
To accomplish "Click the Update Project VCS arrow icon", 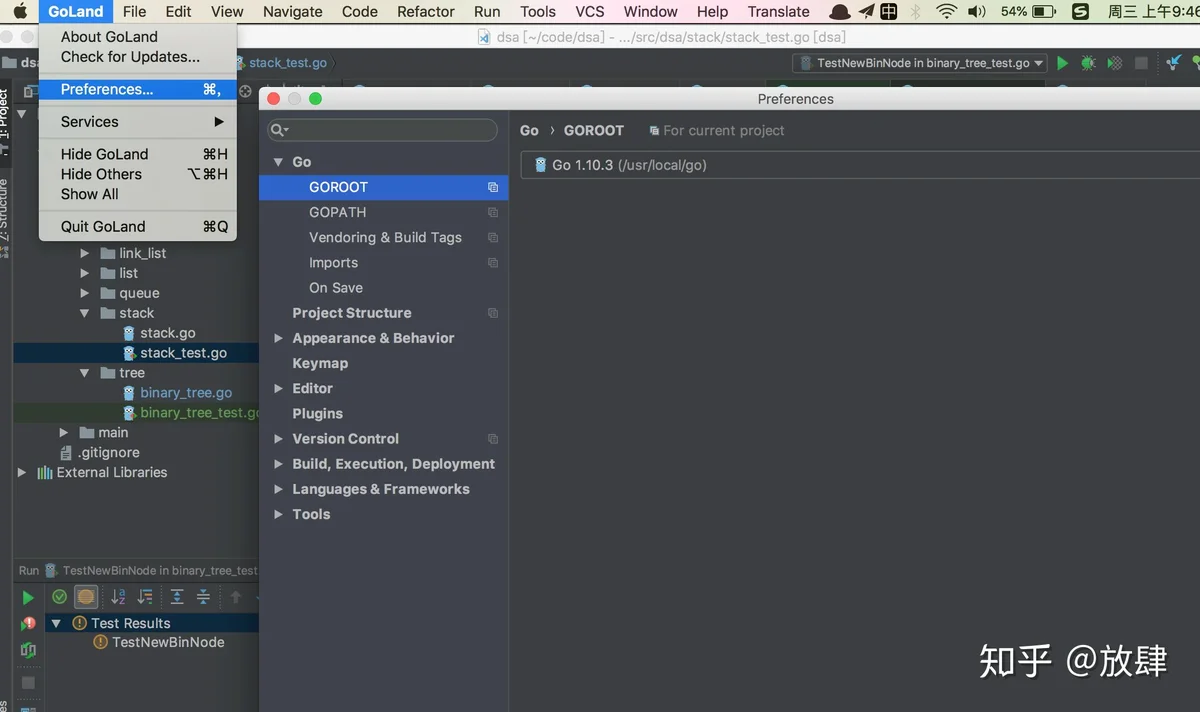I will [x=1175, y=63].
